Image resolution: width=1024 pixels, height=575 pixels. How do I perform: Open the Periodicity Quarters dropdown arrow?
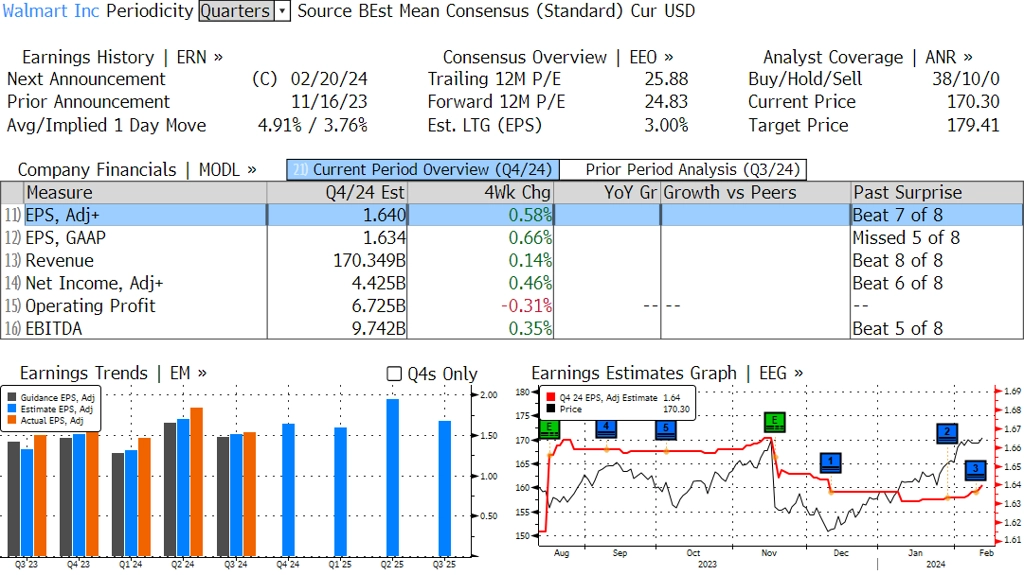(283, 11)
